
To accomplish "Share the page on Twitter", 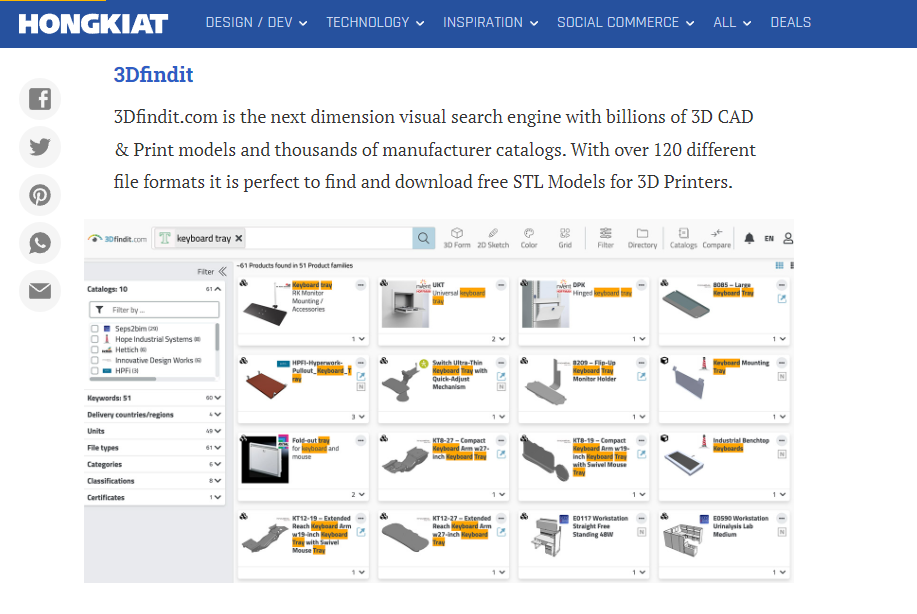I will (40, 147).
